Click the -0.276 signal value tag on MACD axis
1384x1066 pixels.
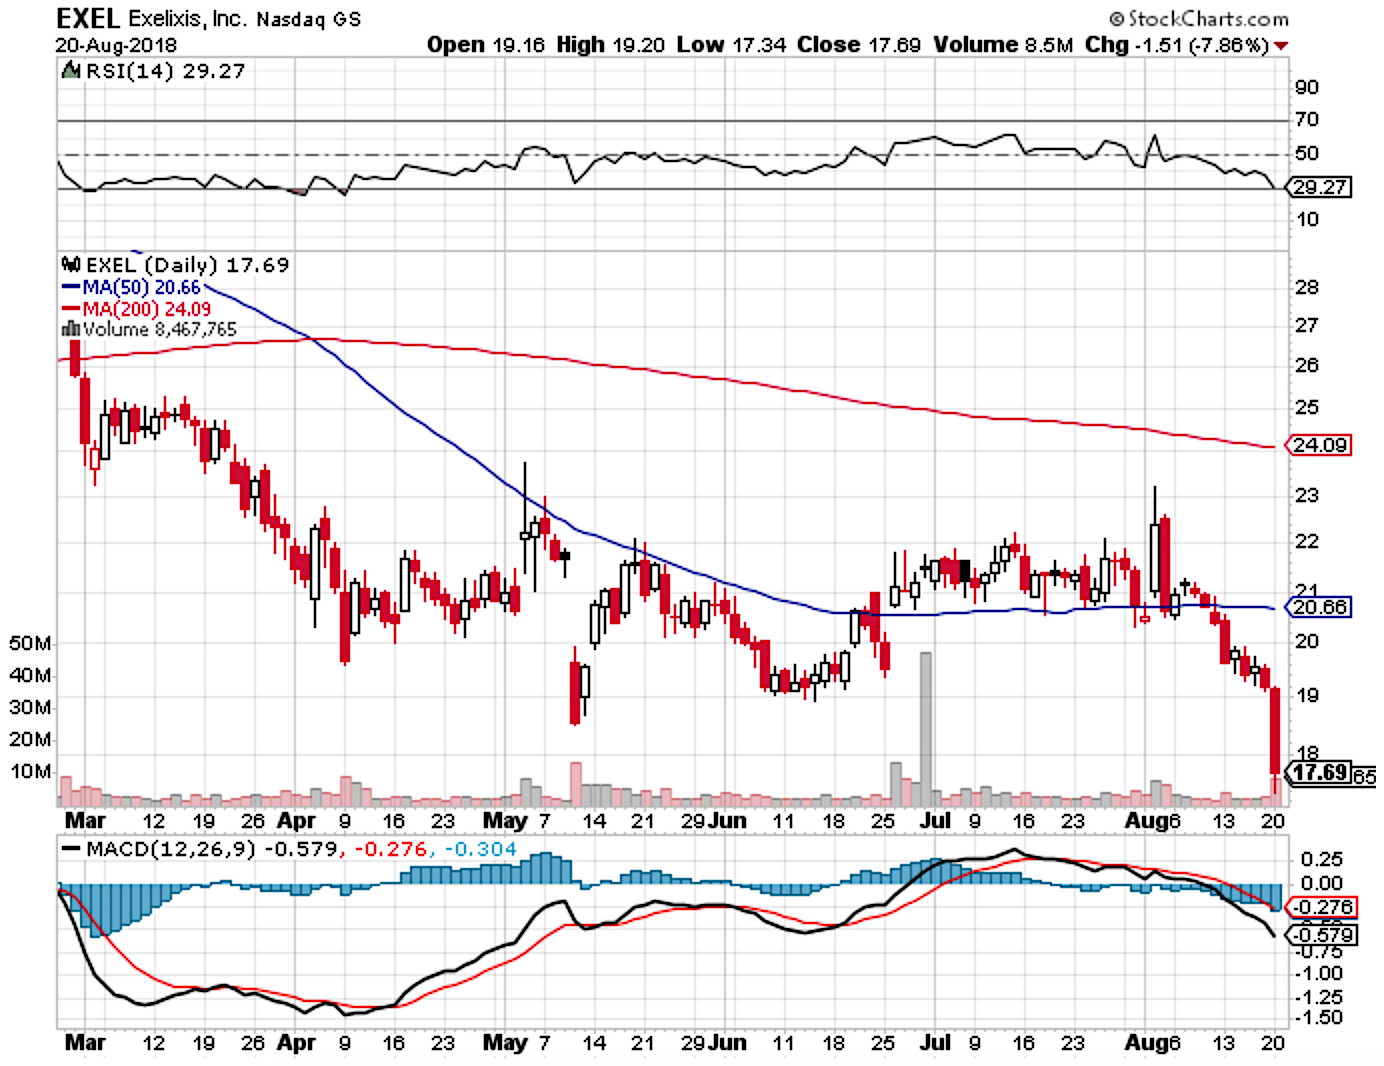(1323, 907)
